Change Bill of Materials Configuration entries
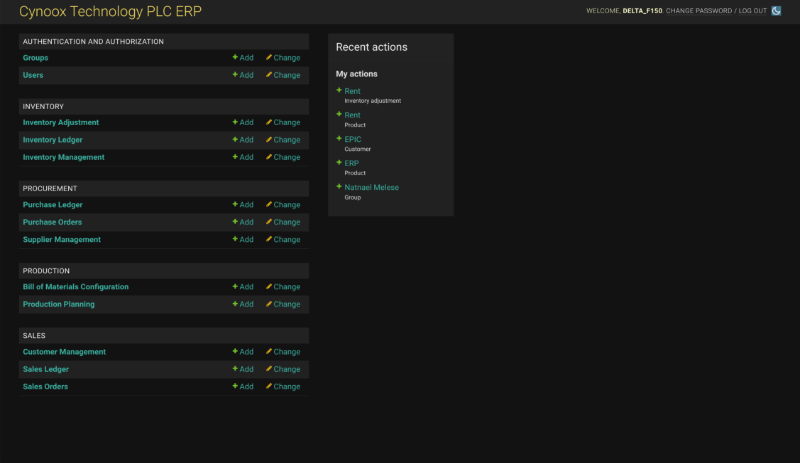 pyautogui.click(x=283, y=287)
